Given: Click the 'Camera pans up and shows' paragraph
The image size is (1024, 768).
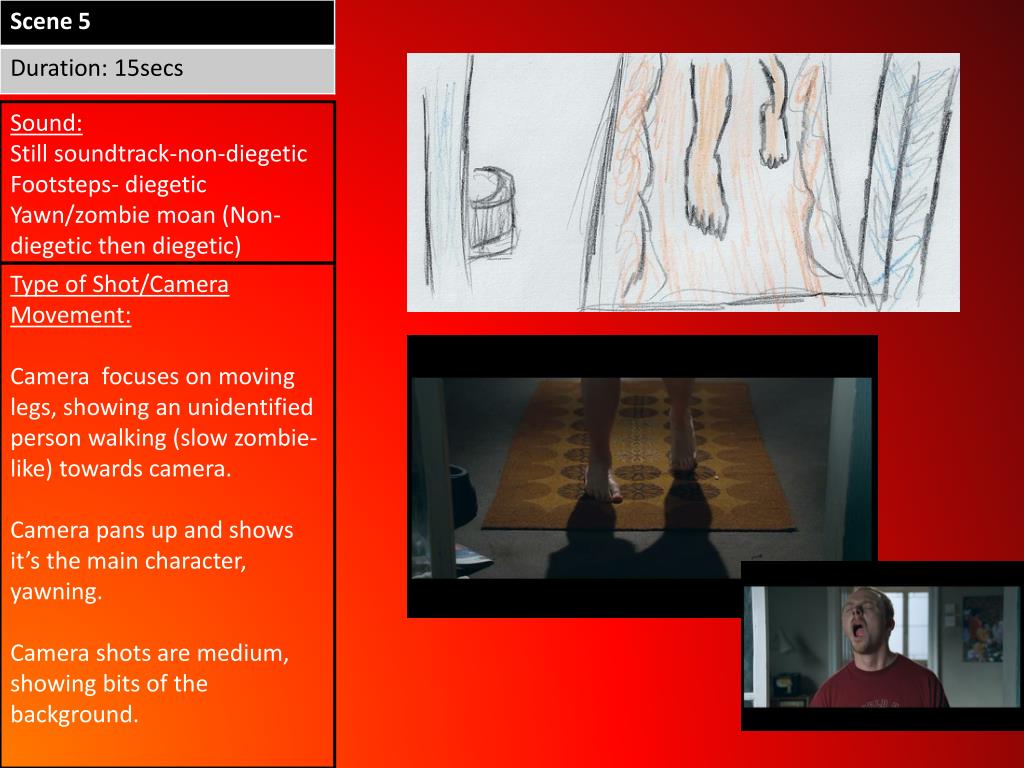Looking at the screenshot, I should (x=152, y=560).
